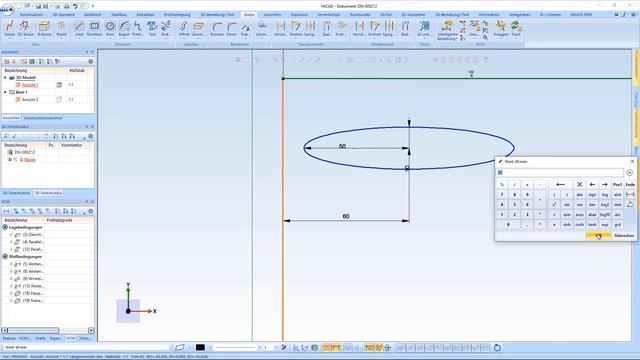Open the Feature tab at bottom left
The width and height of the screenshot is (640, 360).
[x=9, y=338]
